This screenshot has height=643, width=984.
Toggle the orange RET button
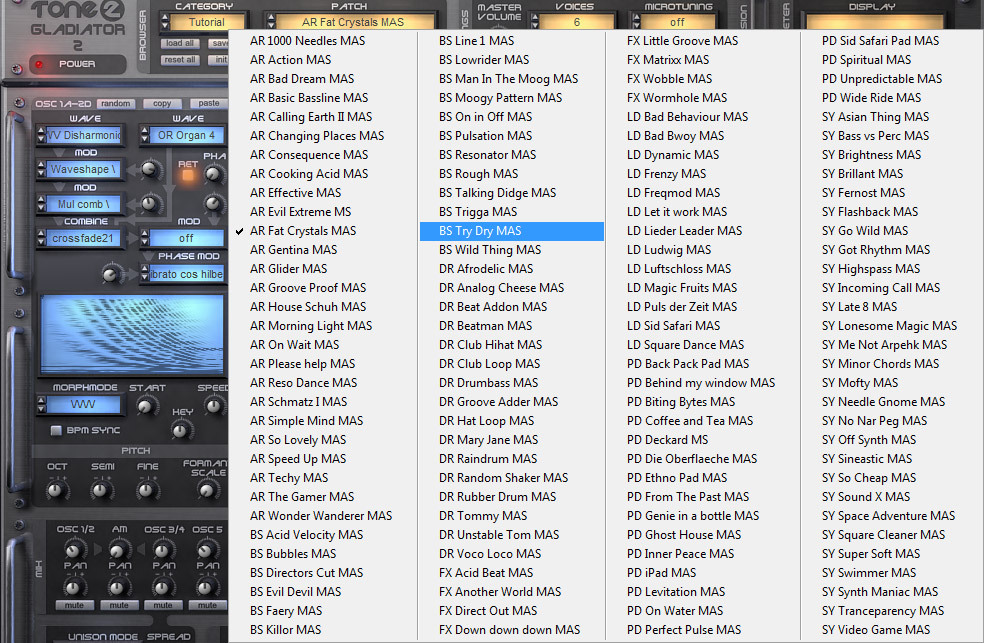tap(187, 174)
